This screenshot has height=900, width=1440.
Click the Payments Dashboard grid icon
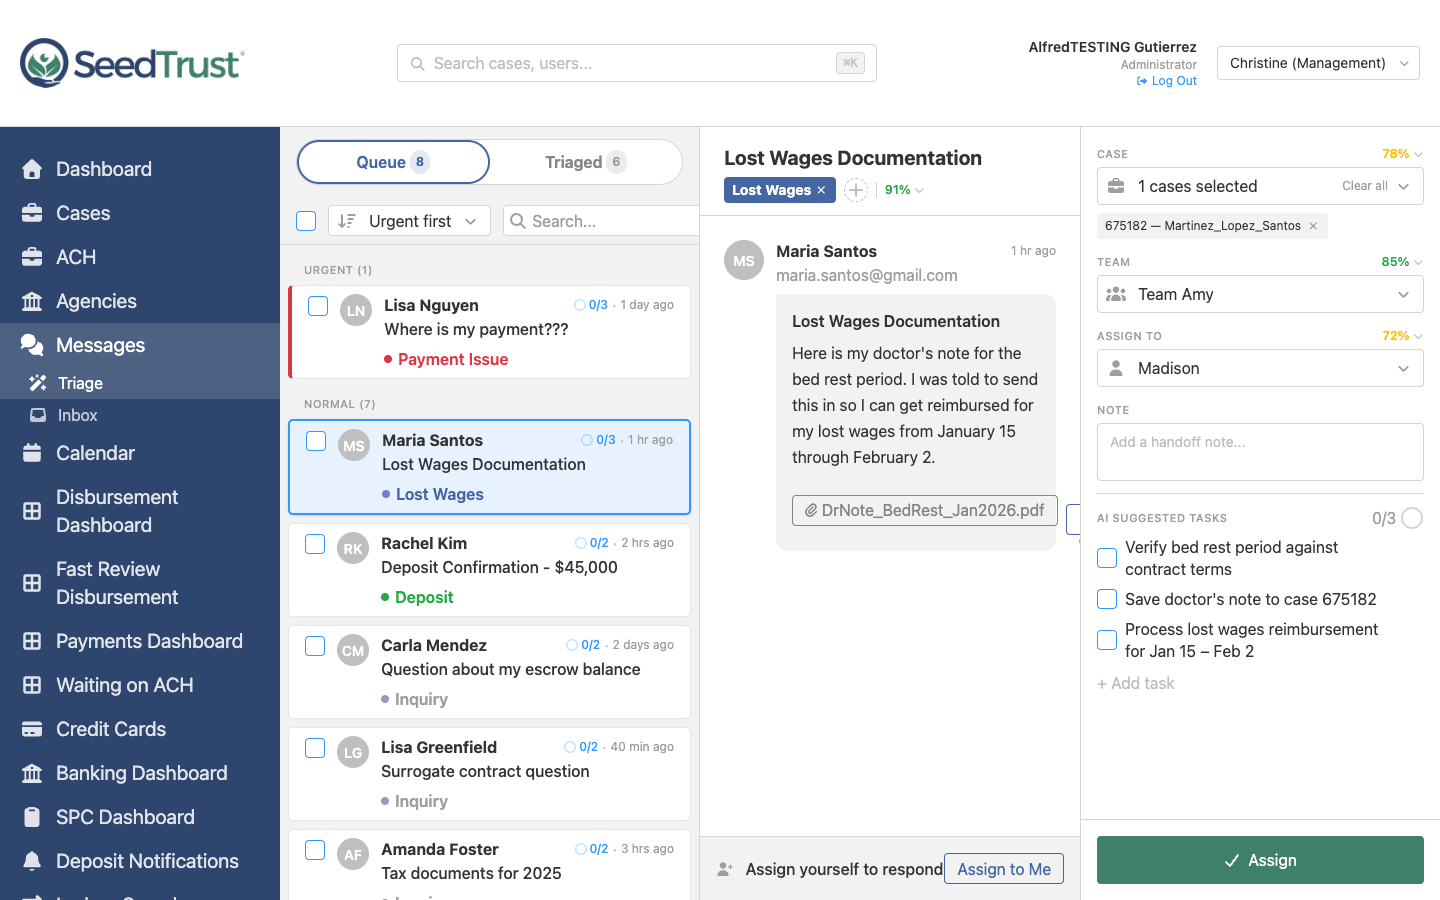tap(32, 641)
